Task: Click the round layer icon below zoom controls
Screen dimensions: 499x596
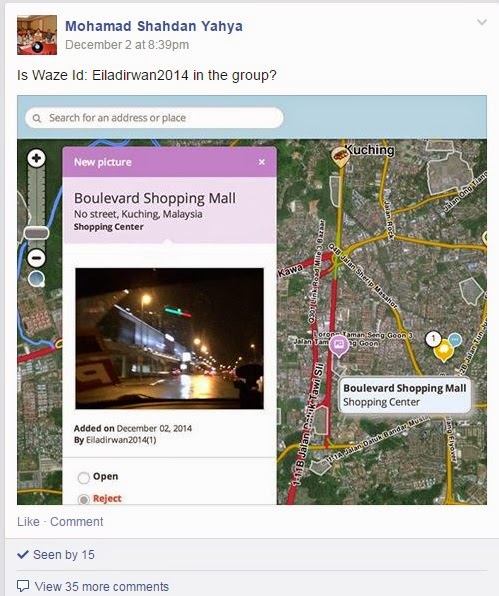Action: coord(36,279)
